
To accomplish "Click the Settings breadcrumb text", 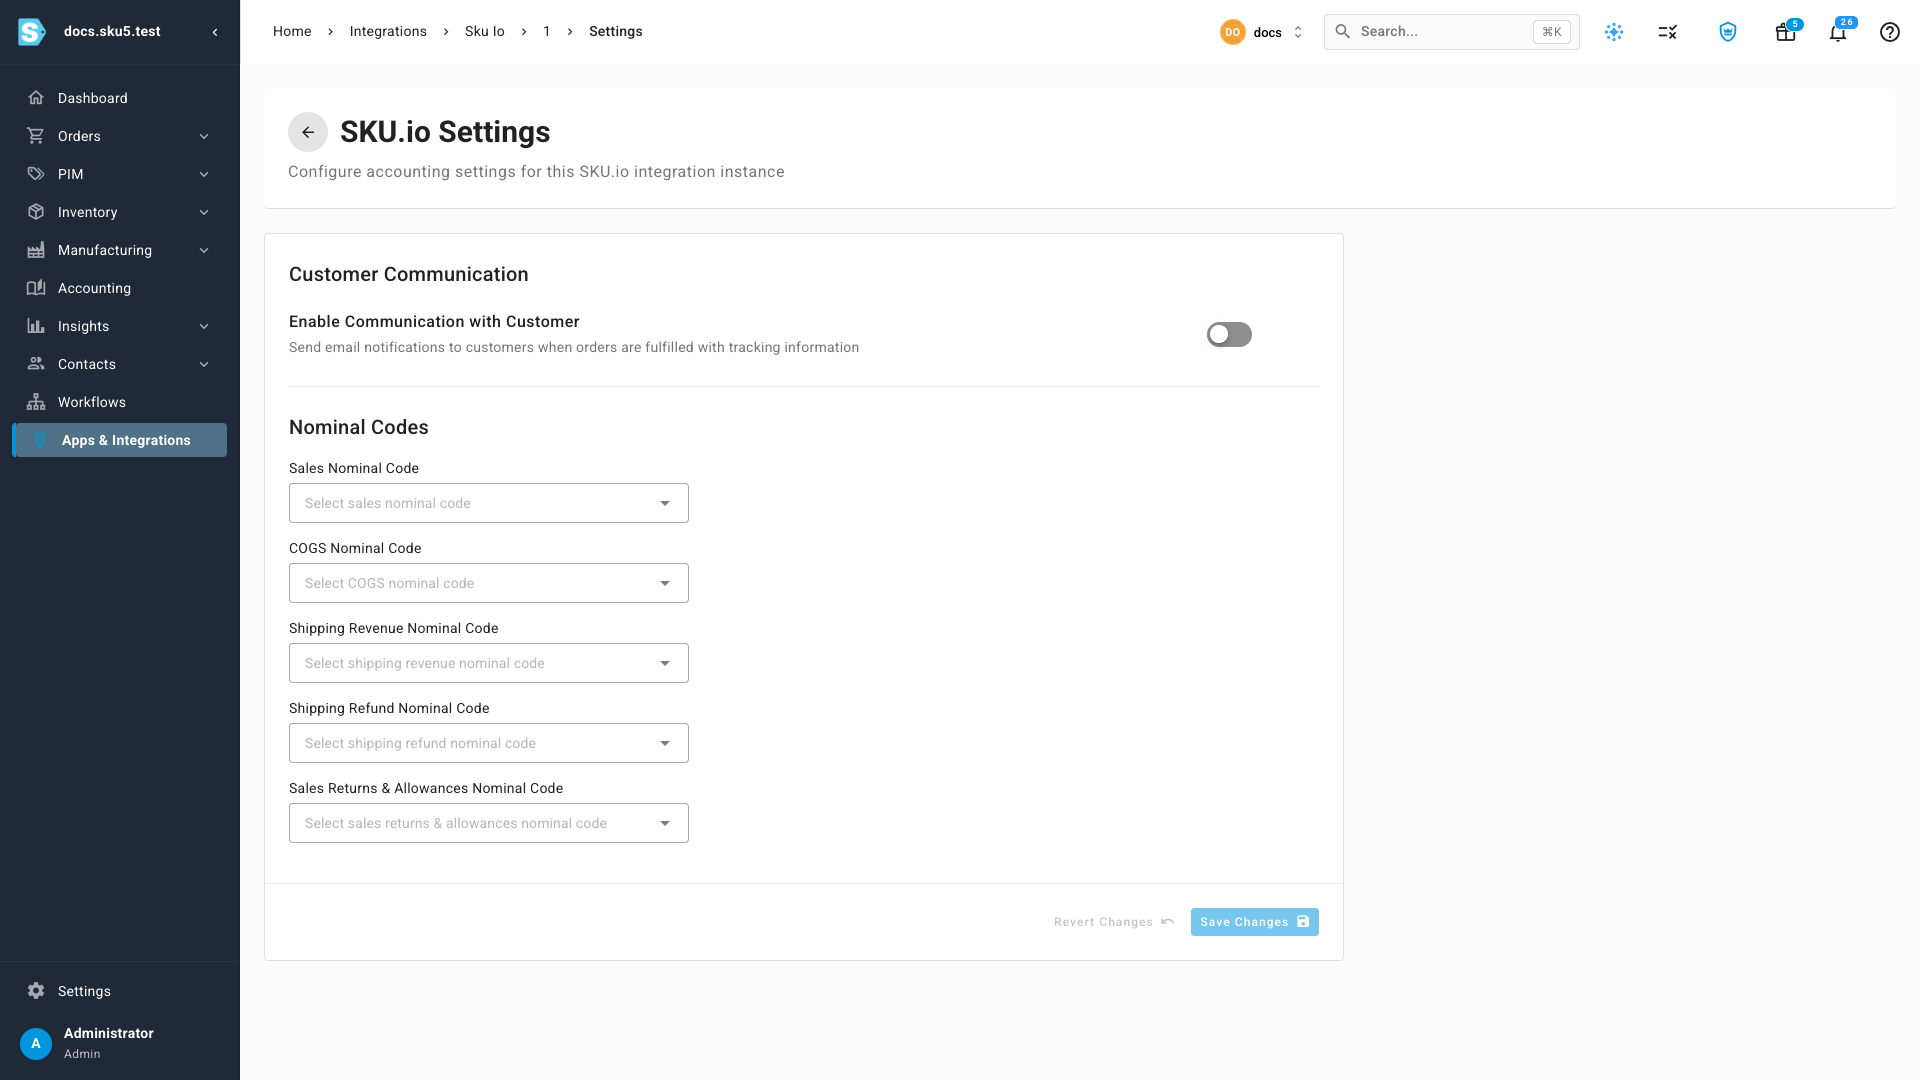I will pyautogui.click(x=616, y=32).
